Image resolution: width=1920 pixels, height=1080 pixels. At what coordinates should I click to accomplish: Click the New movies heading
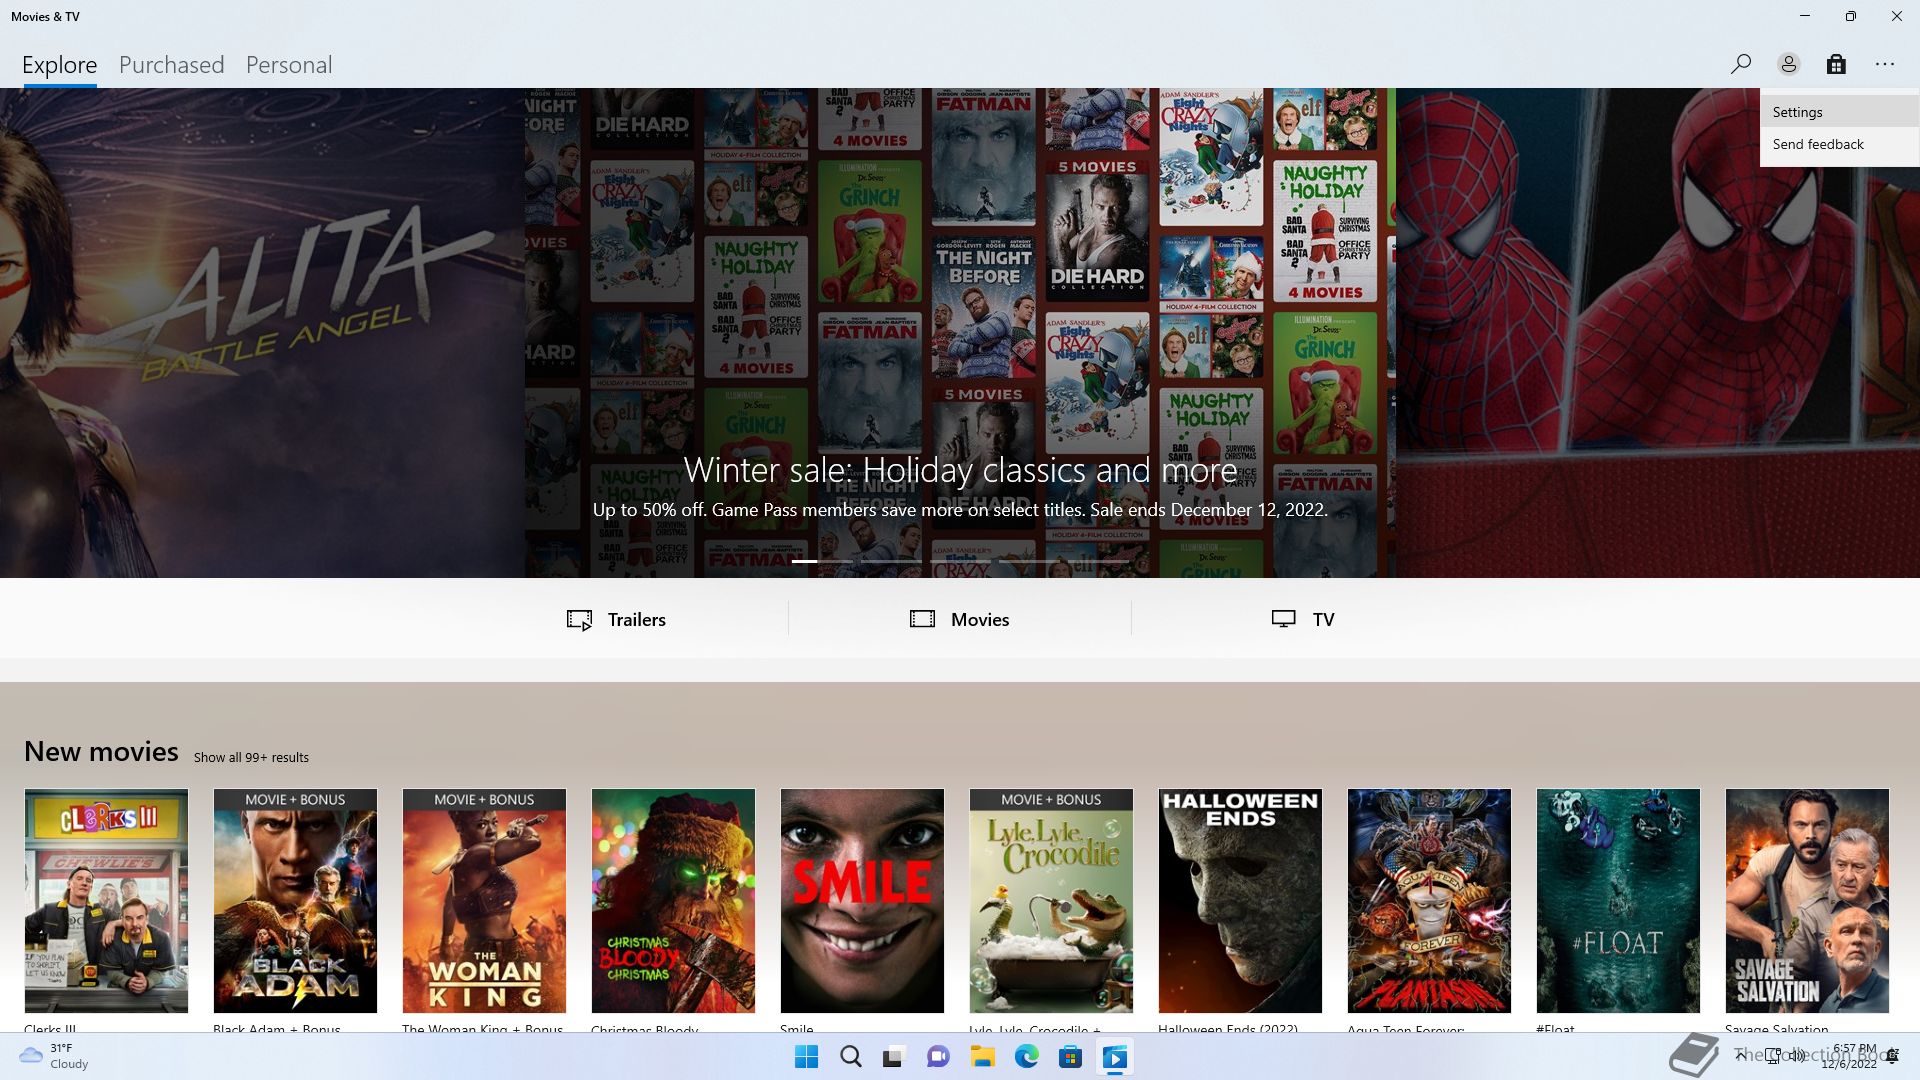coord(101,751)
